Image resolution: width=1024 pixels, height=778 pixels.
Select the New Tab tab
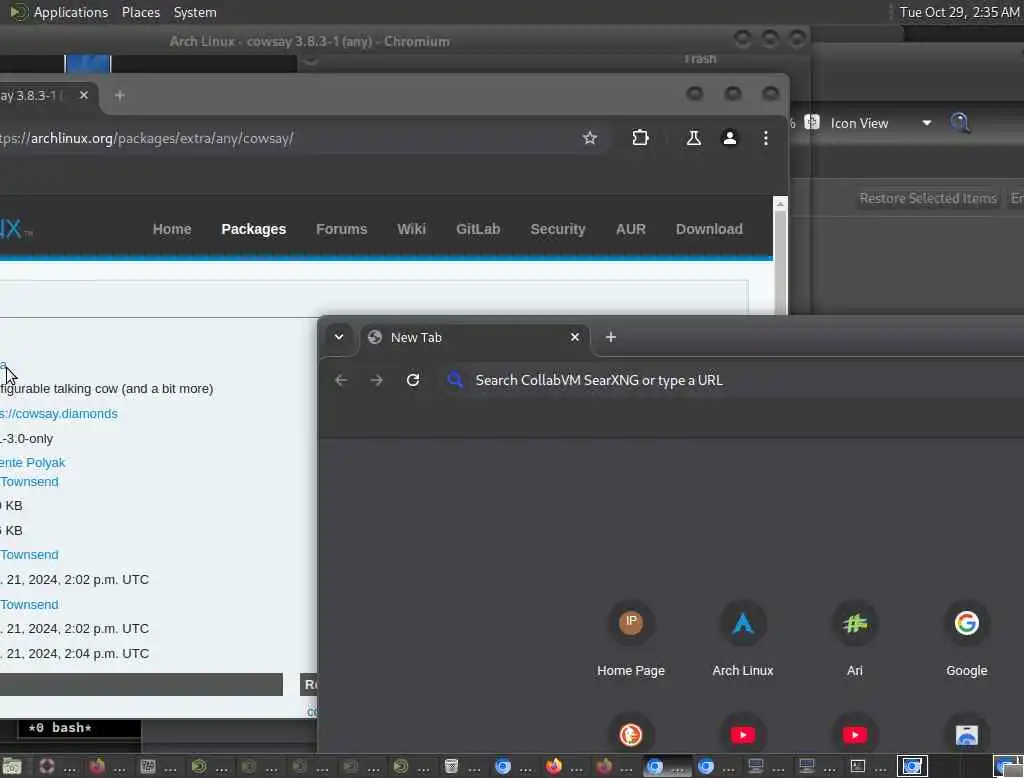[475, 338]
